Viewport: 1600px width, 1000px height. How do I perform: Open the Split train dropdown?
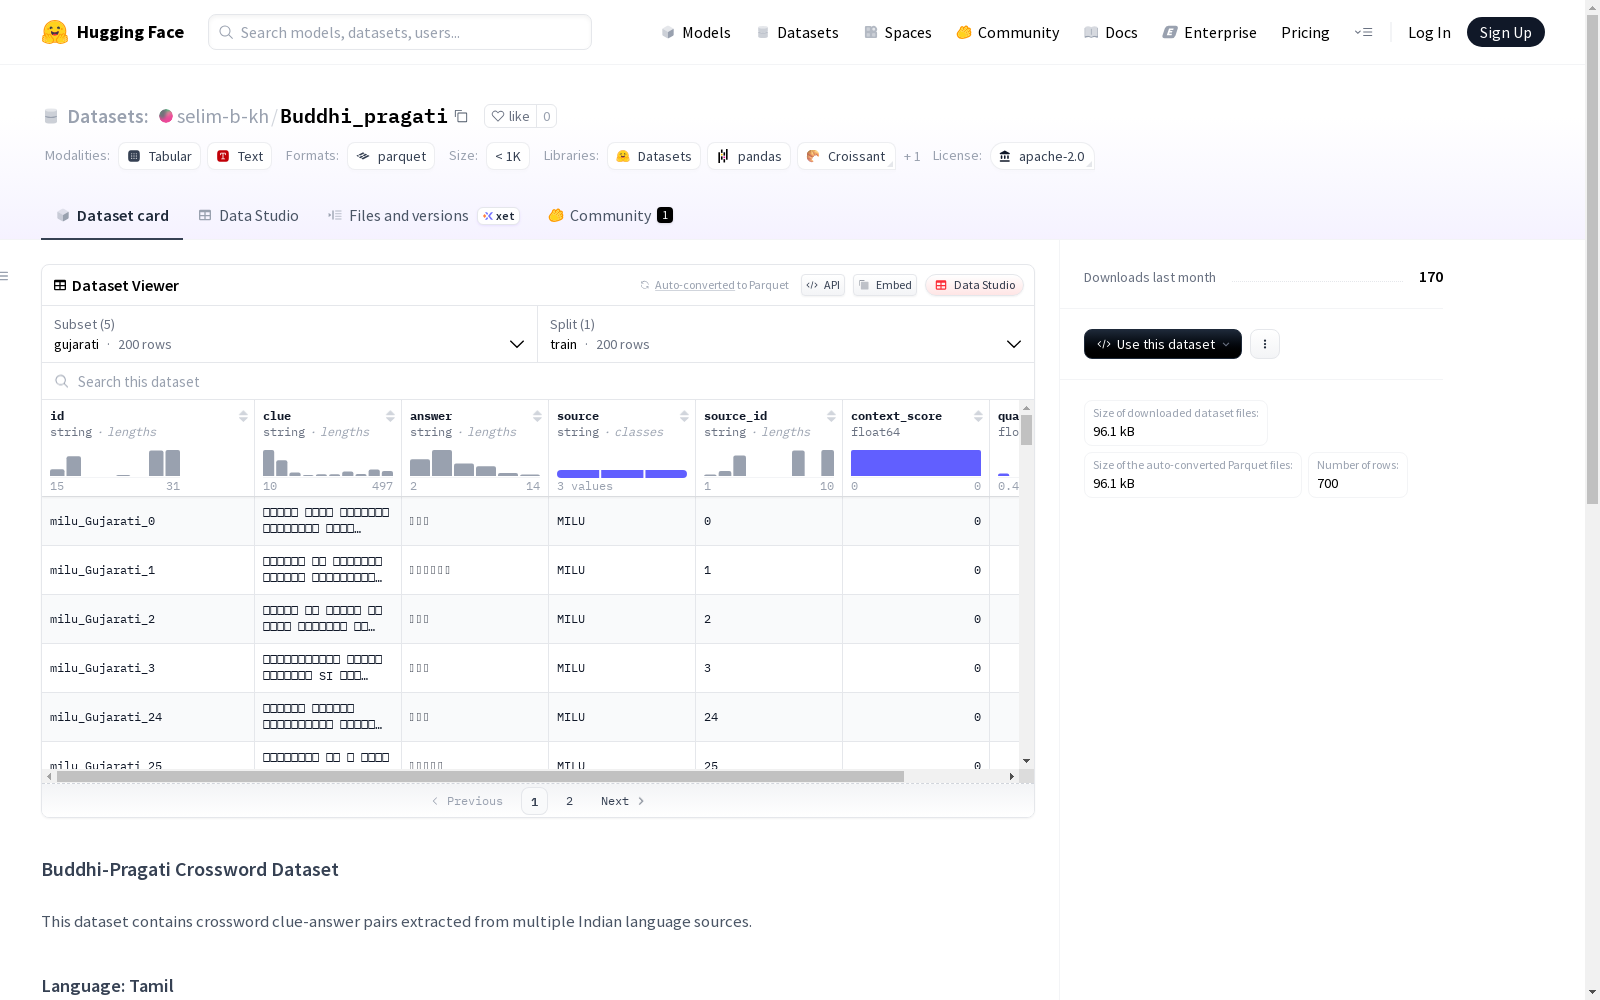point(786,334)
